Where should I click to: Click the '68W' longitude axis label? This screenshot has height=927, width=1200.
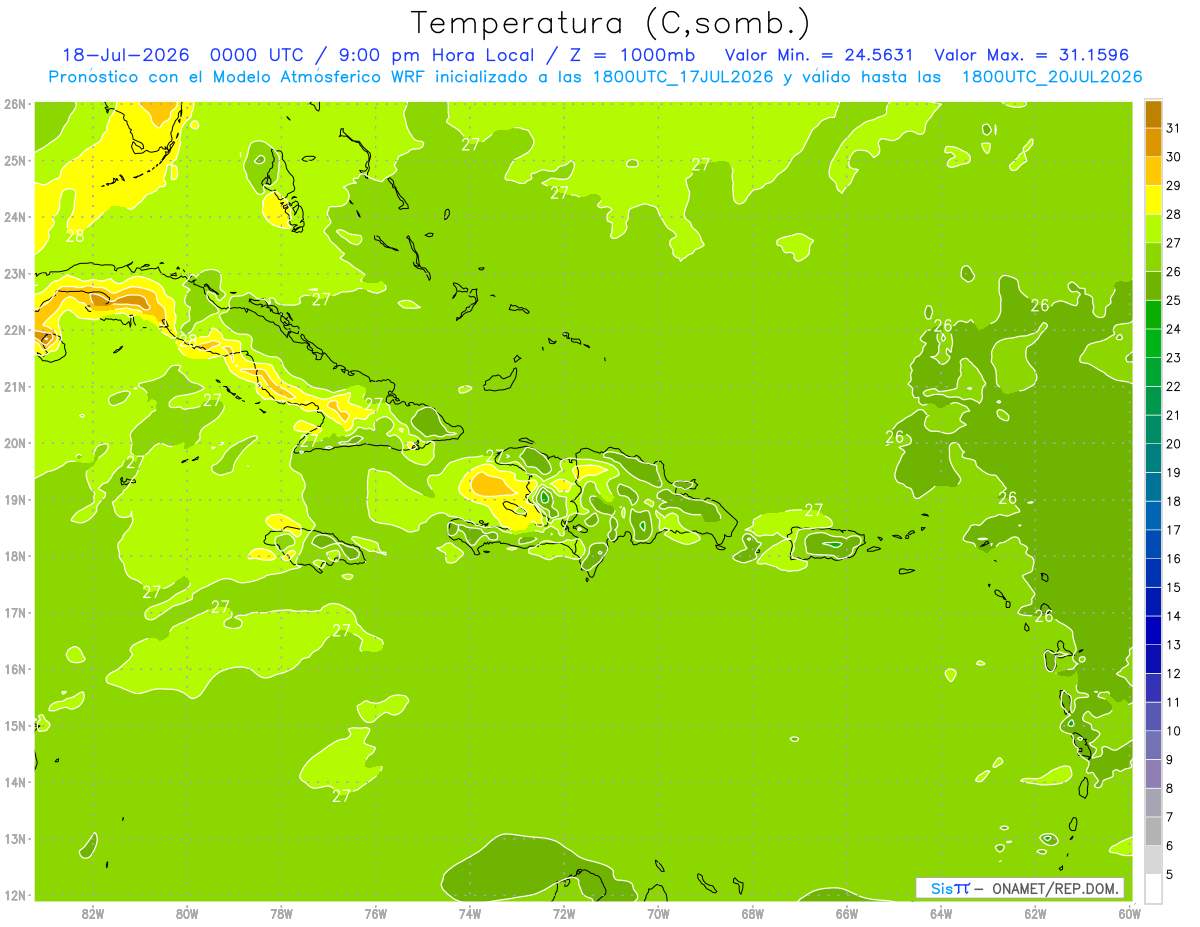pos(753,912)
